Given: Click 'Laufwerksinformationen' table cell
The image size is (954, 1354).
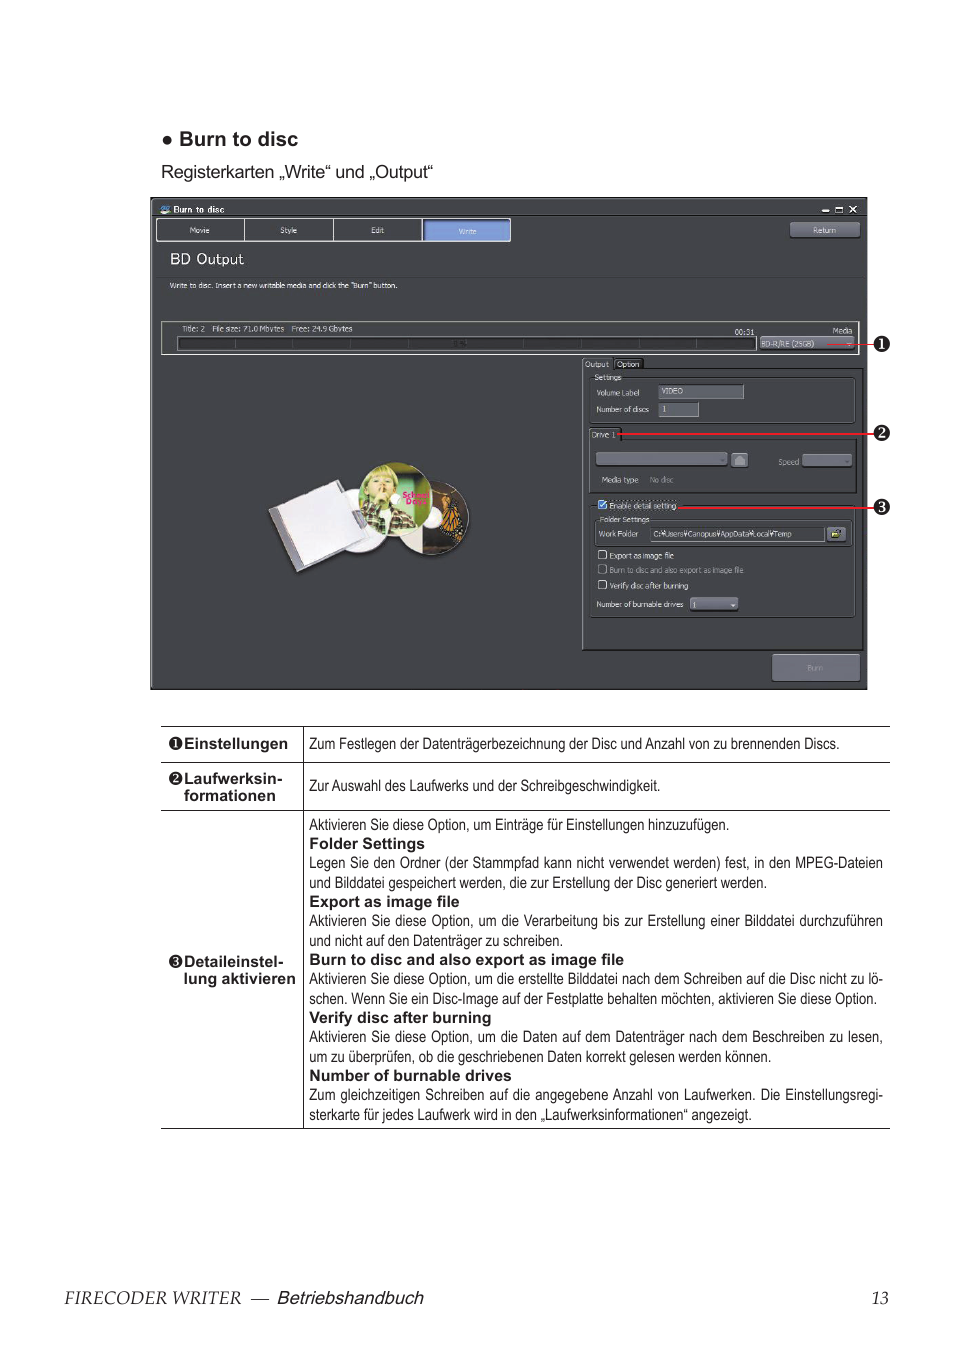Looking at the screenshot, I should pyautogui.click(x=230, y=787).
